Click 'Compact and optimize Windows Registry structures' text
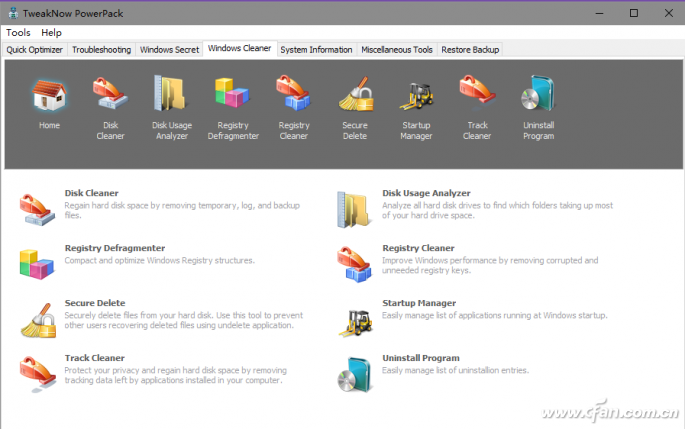Screen dimensions: 685x429 click(x=159, y=260)
